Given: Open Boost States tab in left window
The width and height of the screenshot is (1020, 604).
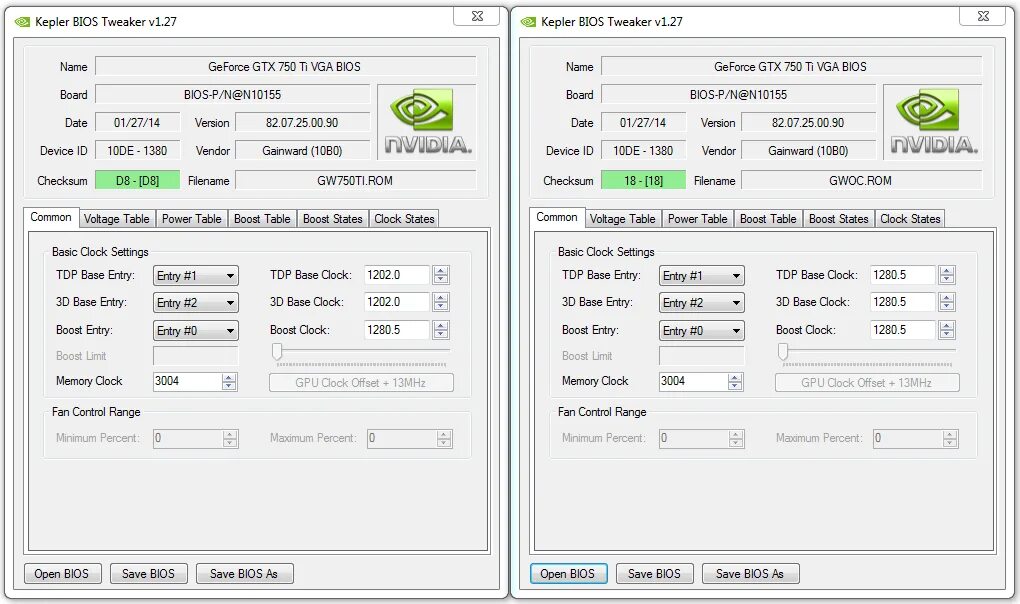Looking at the screenshot, I should pos(332,219).
